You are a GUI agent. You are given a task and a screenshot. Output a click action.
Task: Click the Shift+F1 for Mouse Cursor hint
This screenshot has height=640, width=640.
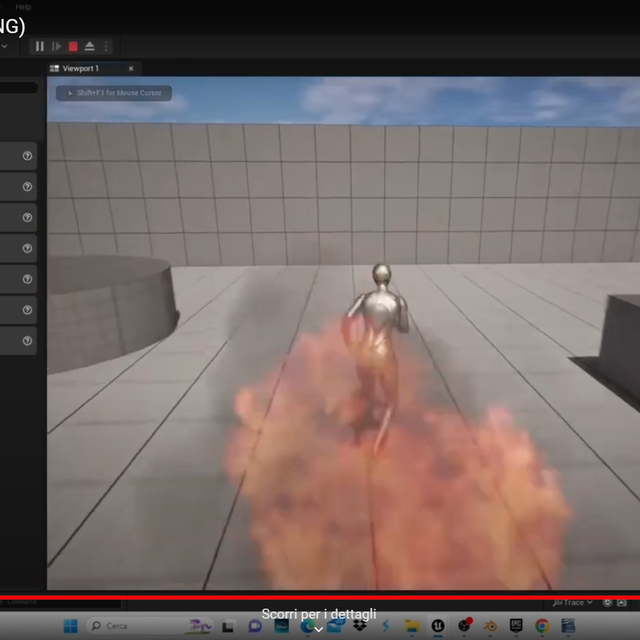coord(114,93)
